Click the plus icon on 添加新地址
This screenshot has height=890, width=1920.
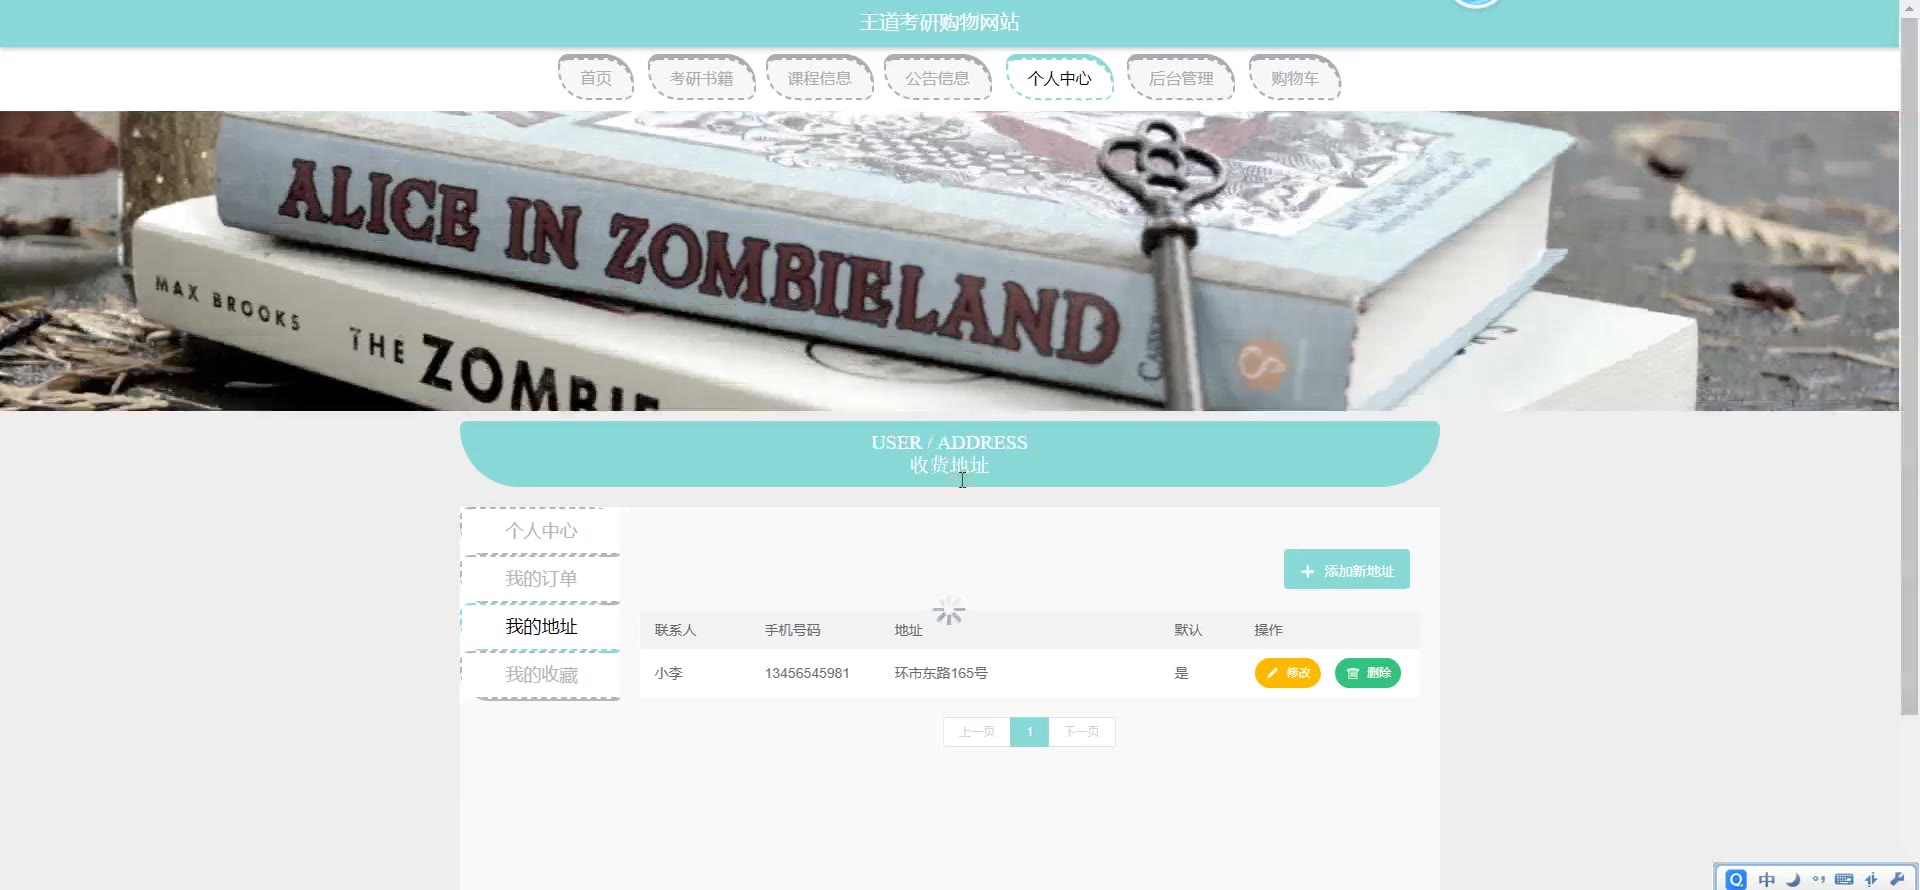point(1307,571)
